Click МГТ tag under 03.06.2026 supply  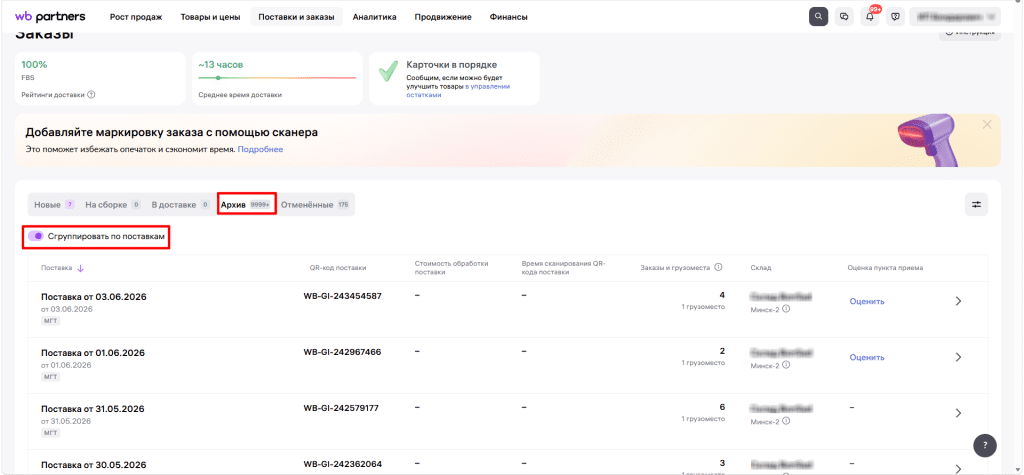(50, 321)
